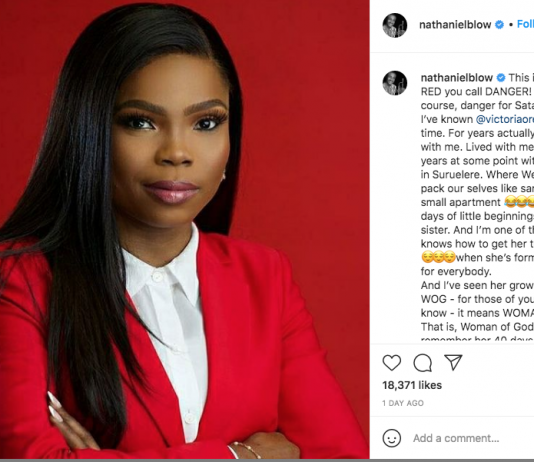Click the nathanielblow header profile avatar
The height and width of the screenshot is (462, 534).
click(x=395, y=25)
